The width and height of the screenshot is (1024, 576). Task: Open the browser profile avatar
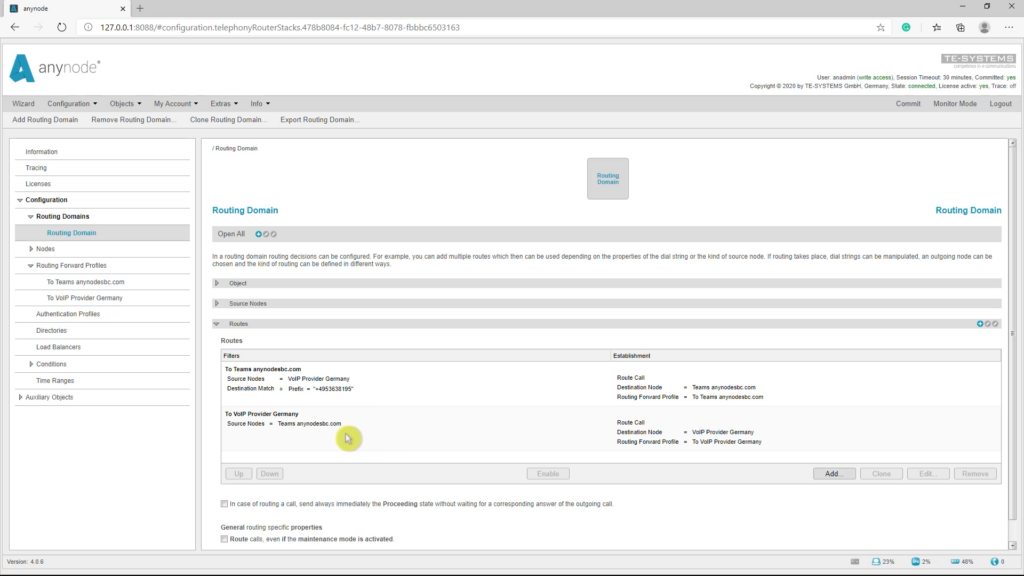(x=984, y=27)
